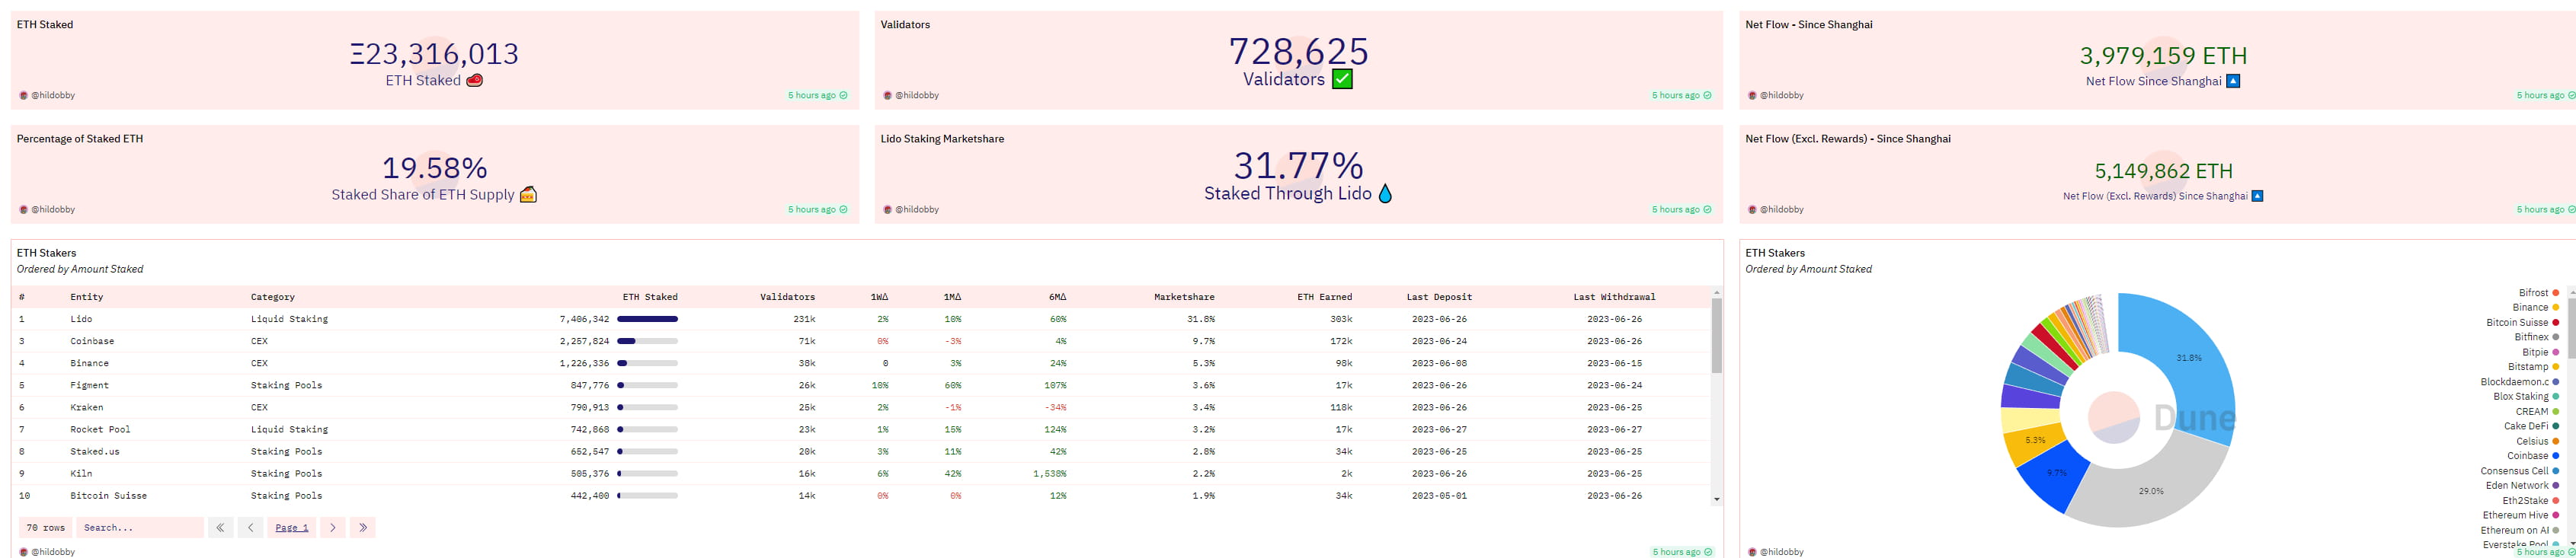Sort table by Entity column
Screen dimensions: 2576x558
(87, 297)
